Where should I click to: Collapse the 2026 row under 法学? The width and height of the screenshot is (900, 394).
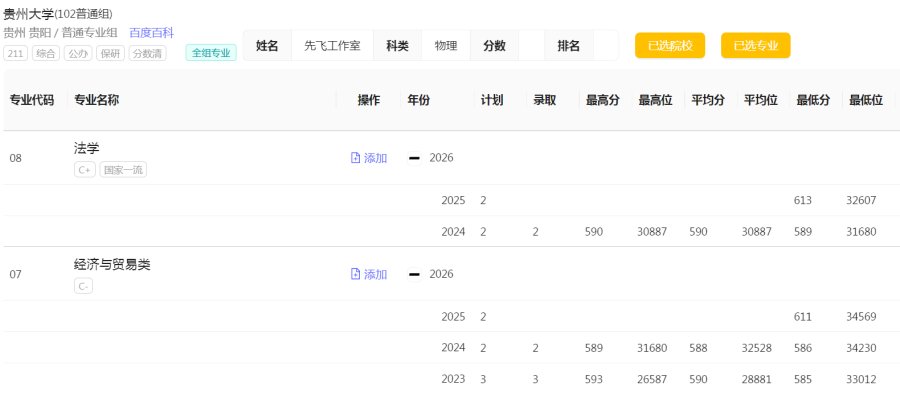[x=414, y=158]
